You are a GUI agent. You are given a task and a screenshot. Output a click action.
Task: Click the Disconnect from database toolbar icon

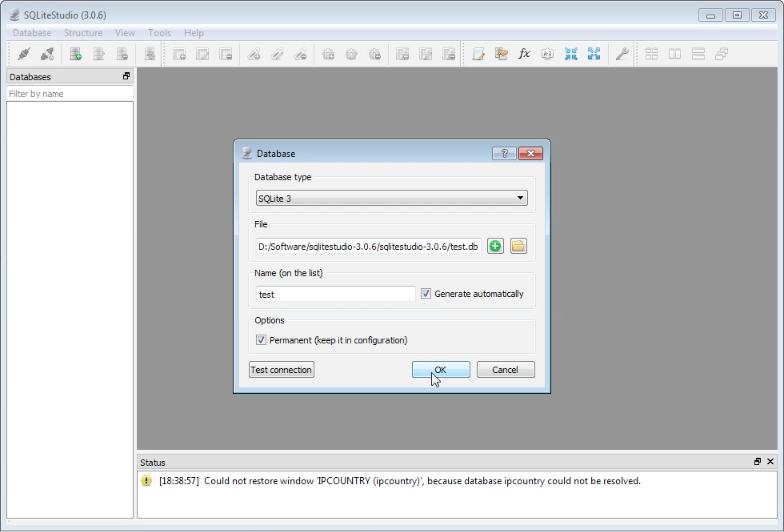point(48,54)
